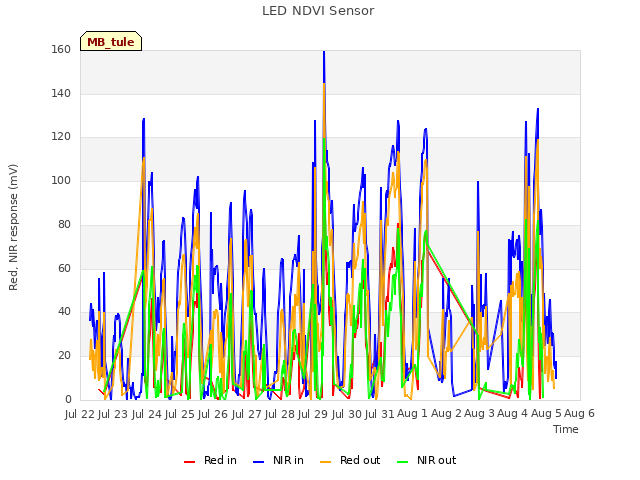Click the x-axis date label Jul 23
640x480 pixels.
tap(113, 414)
